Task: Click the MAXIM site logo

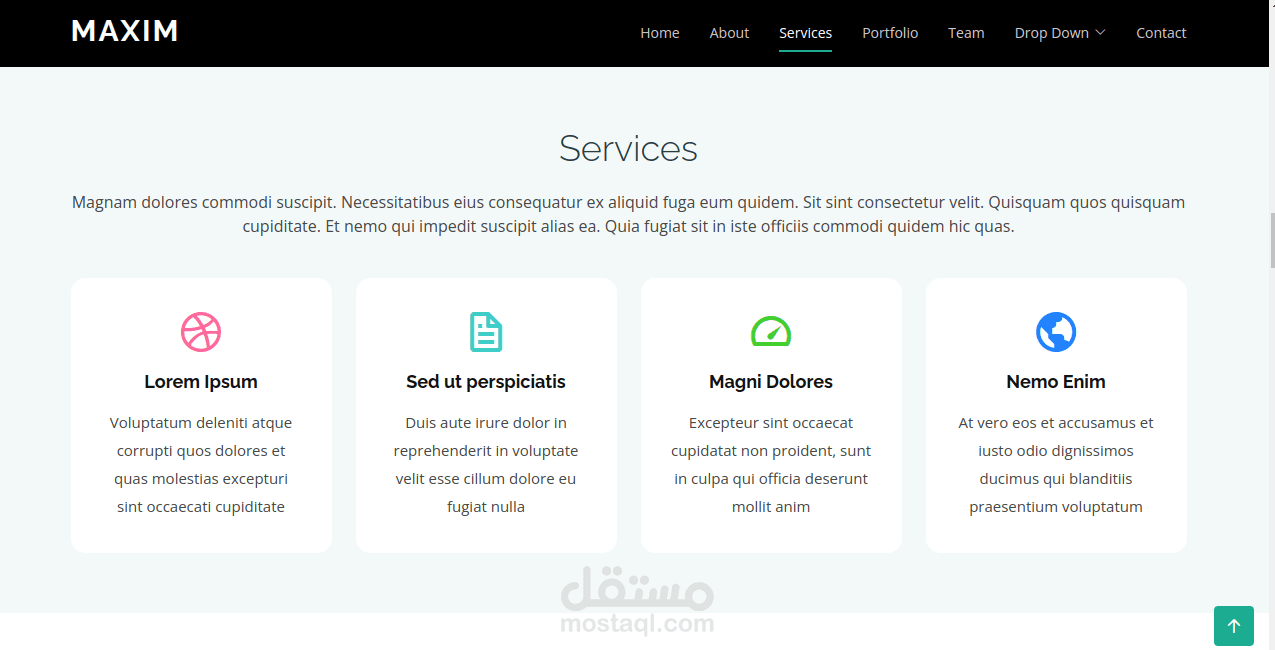Action: [x=125, y=32]
